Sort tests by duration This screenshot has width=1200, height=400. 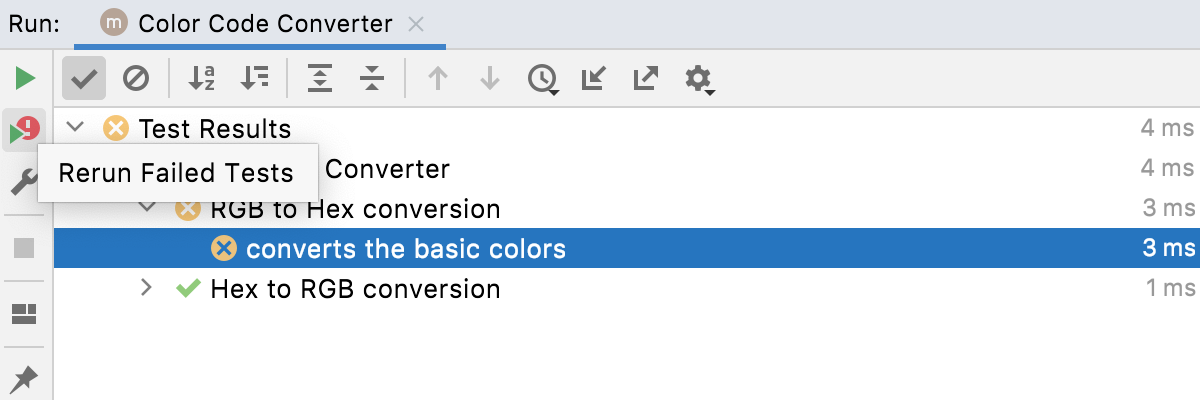coord(254,78)
